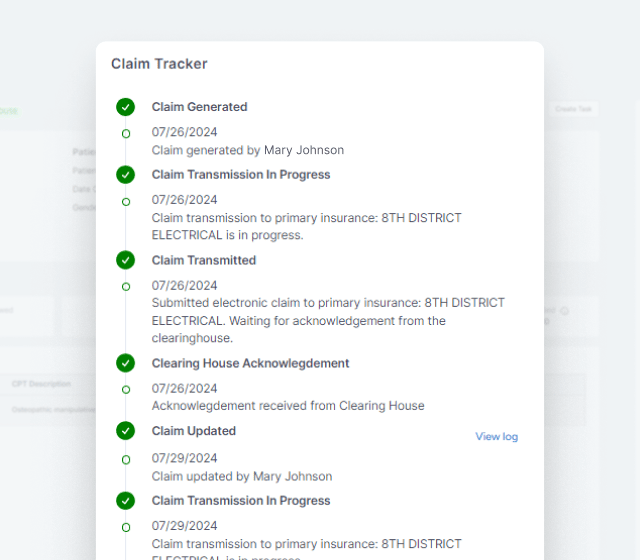
Task: Click the check icon beside Claim Transmitted
Action: (x=125, y=260)
